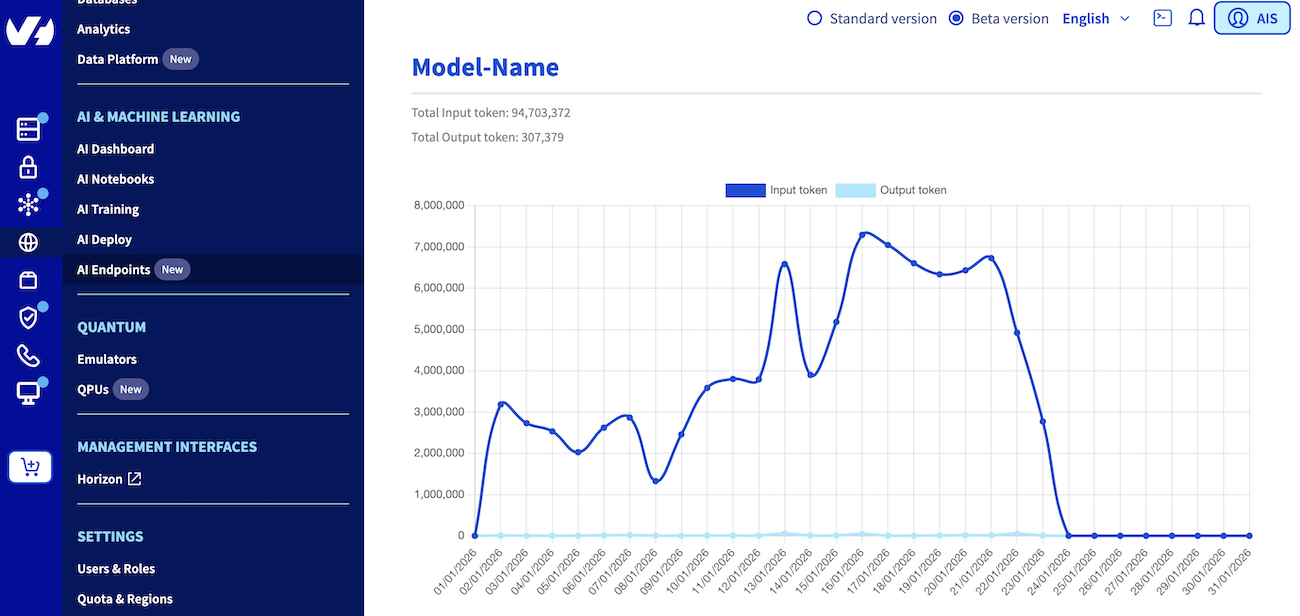Viewport: 1300px width, 616px height.
Task: Click the QPUs entry with New badge
Action: (92, 389)
